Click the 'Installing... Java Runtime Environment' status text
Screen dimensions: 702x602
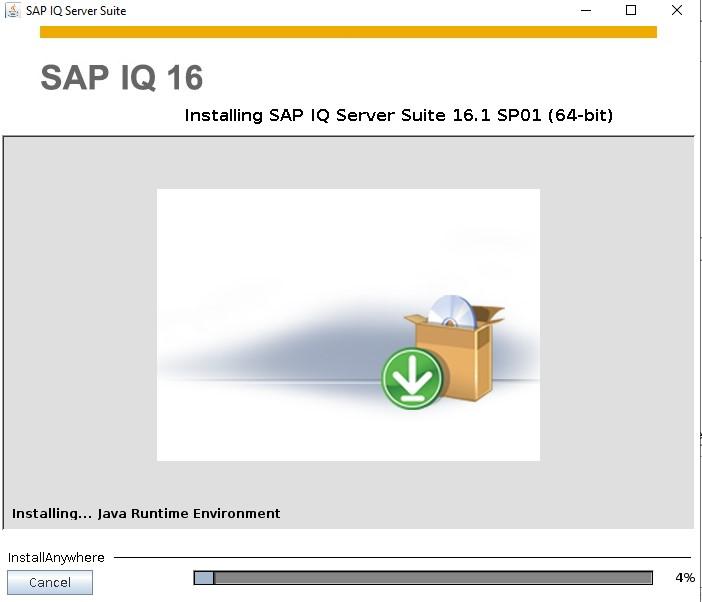(x=146, y=513)
